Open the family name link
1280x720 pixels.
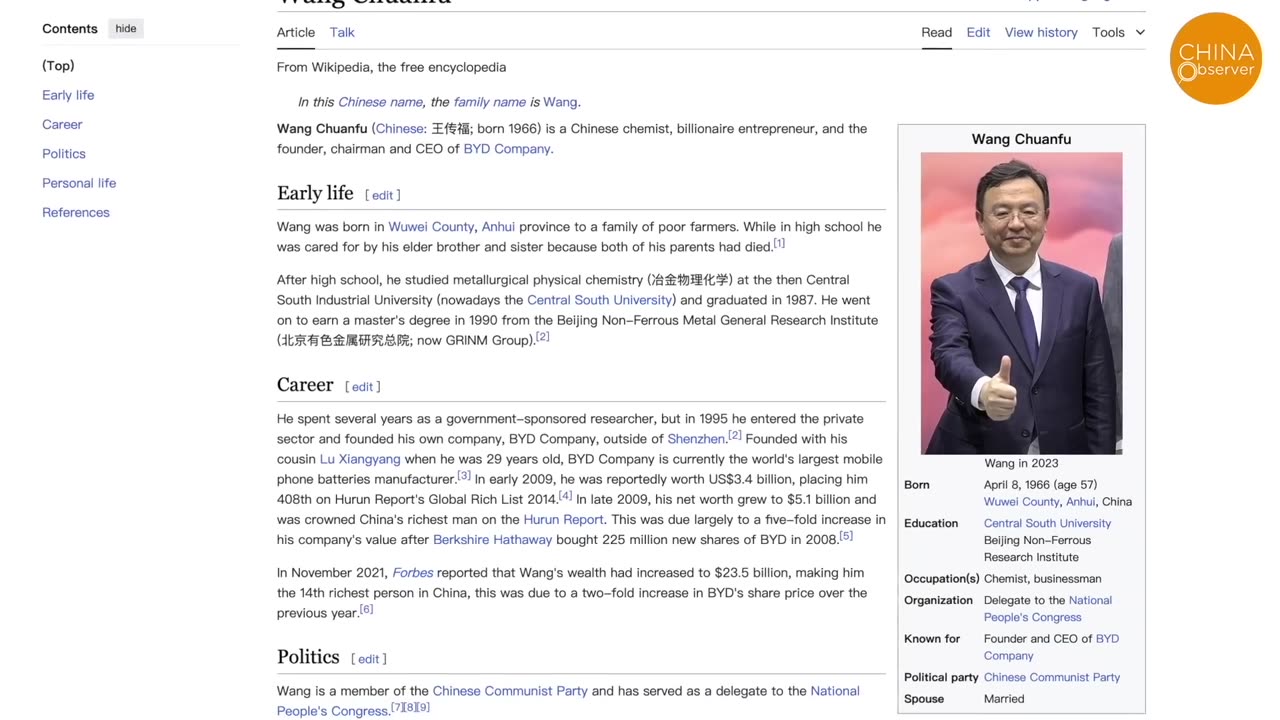coord(489,102)
